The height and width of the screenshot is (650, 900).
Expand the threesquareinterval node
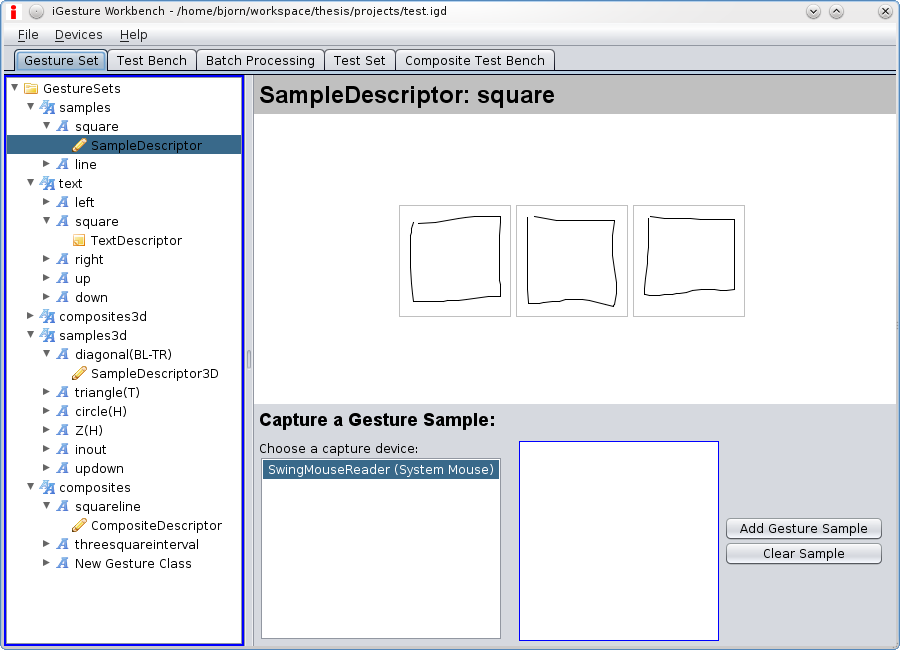(47, 544)
